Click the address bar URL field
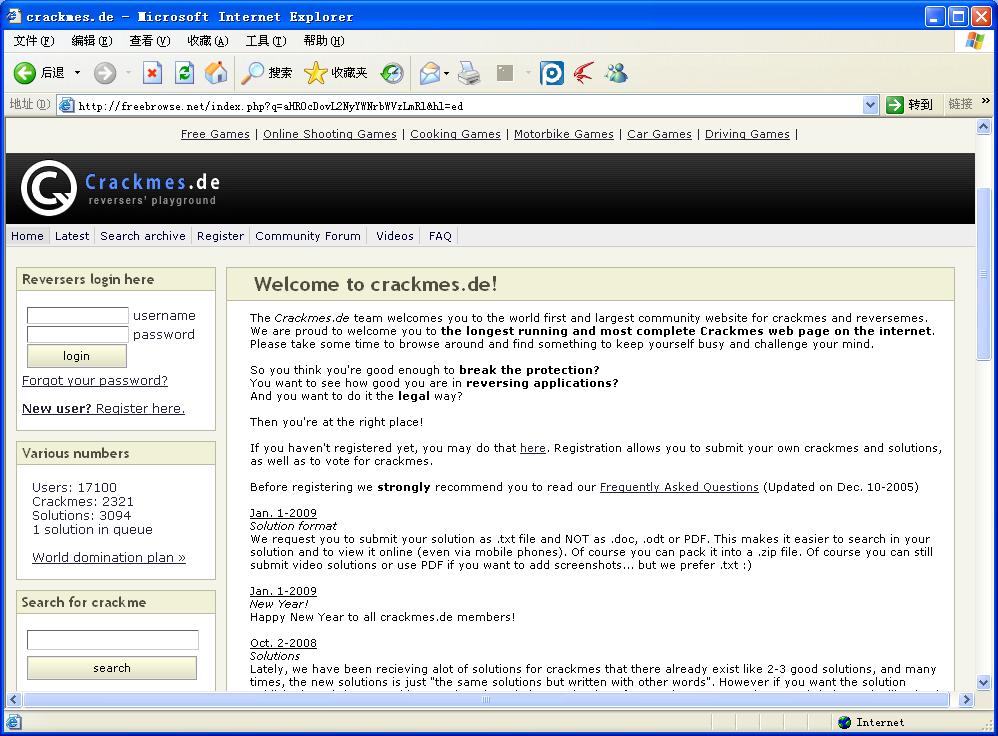Viewport: 998px width, 736px height. coord(470,106)
